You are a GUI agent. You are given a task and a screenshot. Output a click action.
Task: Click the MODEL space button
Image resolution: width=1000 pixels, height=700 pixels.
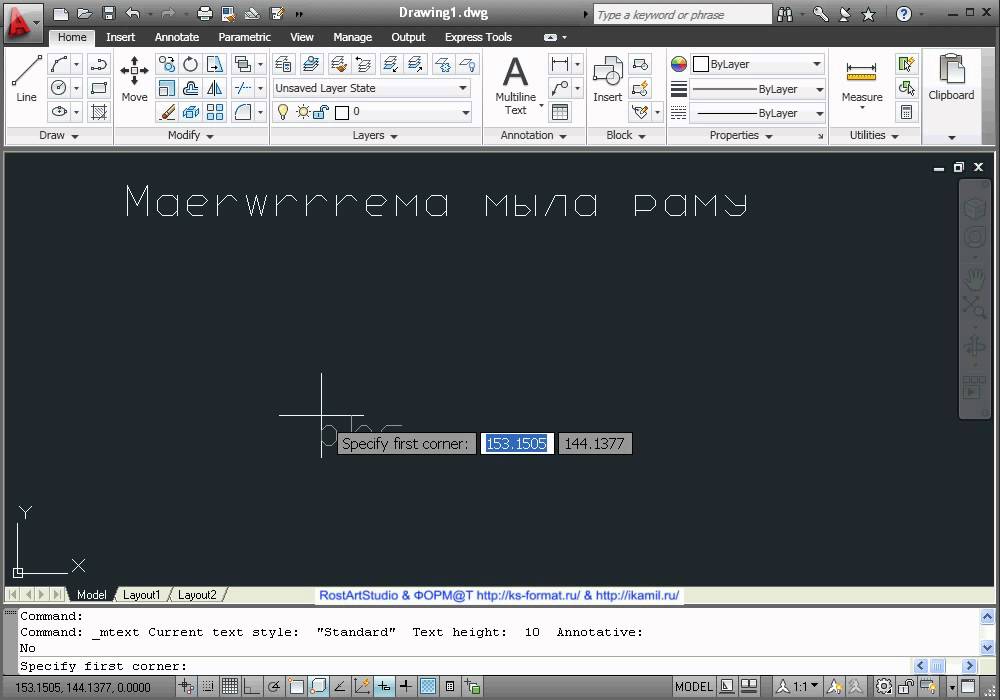[694, 687]
